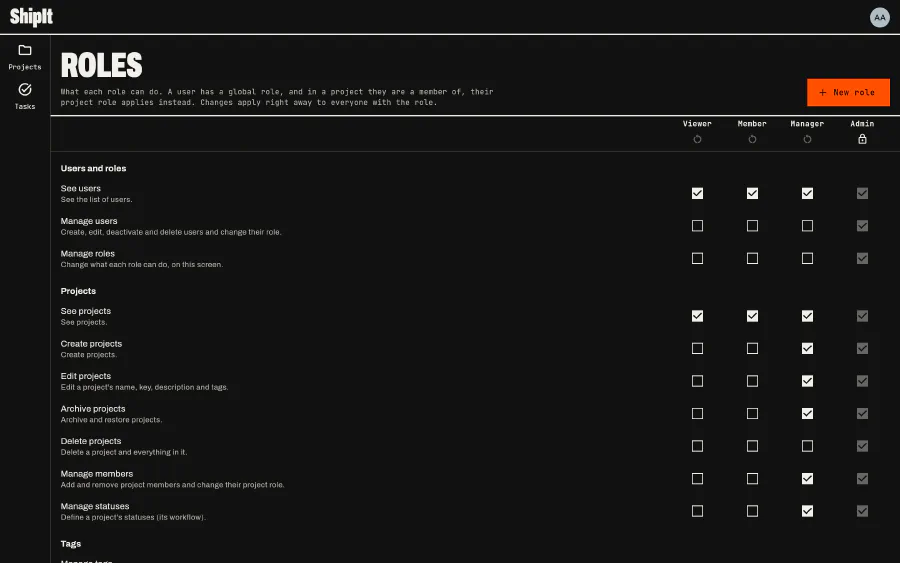Reset the Viewer role icon
The height and width of the screenshot is (563, 900).
(697, 139)
